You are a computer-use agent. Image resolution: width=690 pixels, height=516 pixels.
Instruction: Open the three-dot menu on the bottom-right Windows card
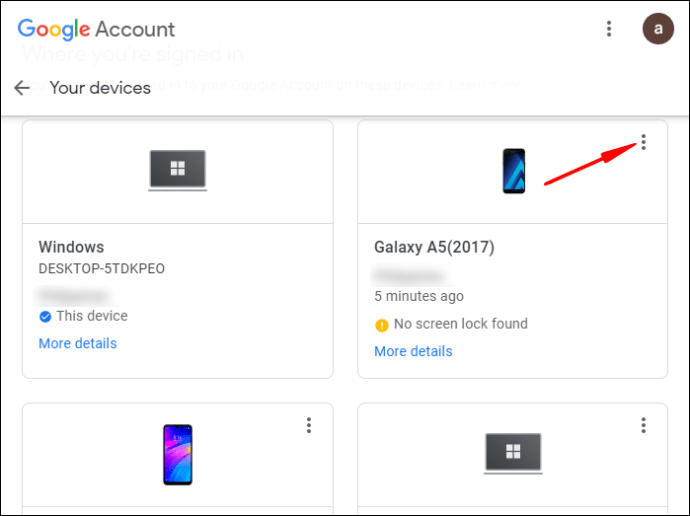pos(644,426)
